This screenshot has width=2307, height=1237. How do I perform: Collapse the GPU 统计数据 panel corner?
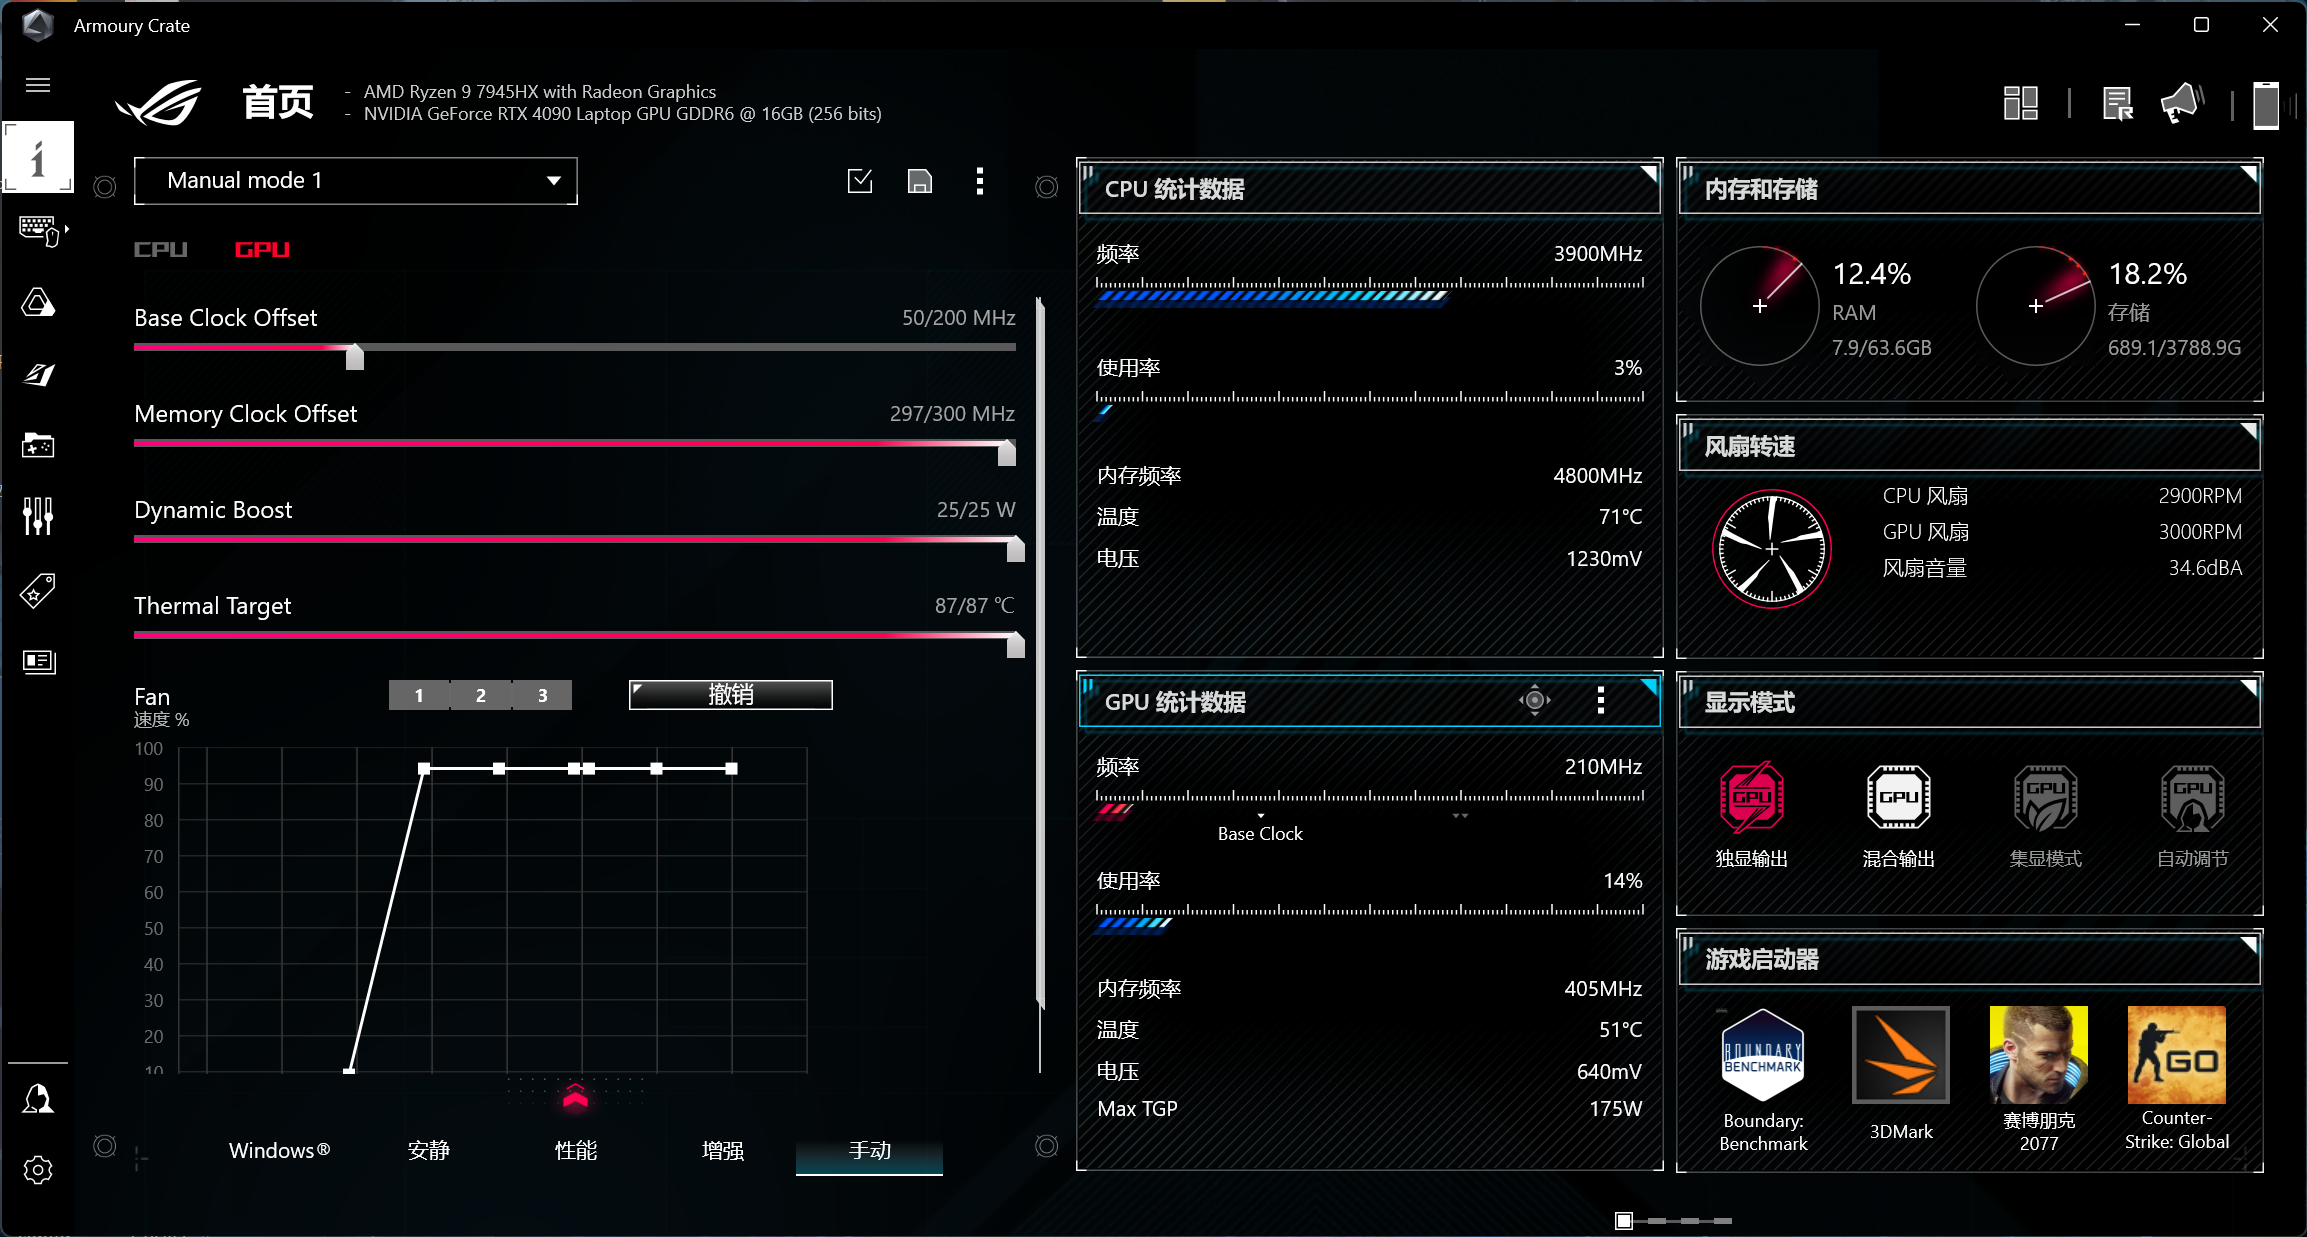pos(1650,687)
